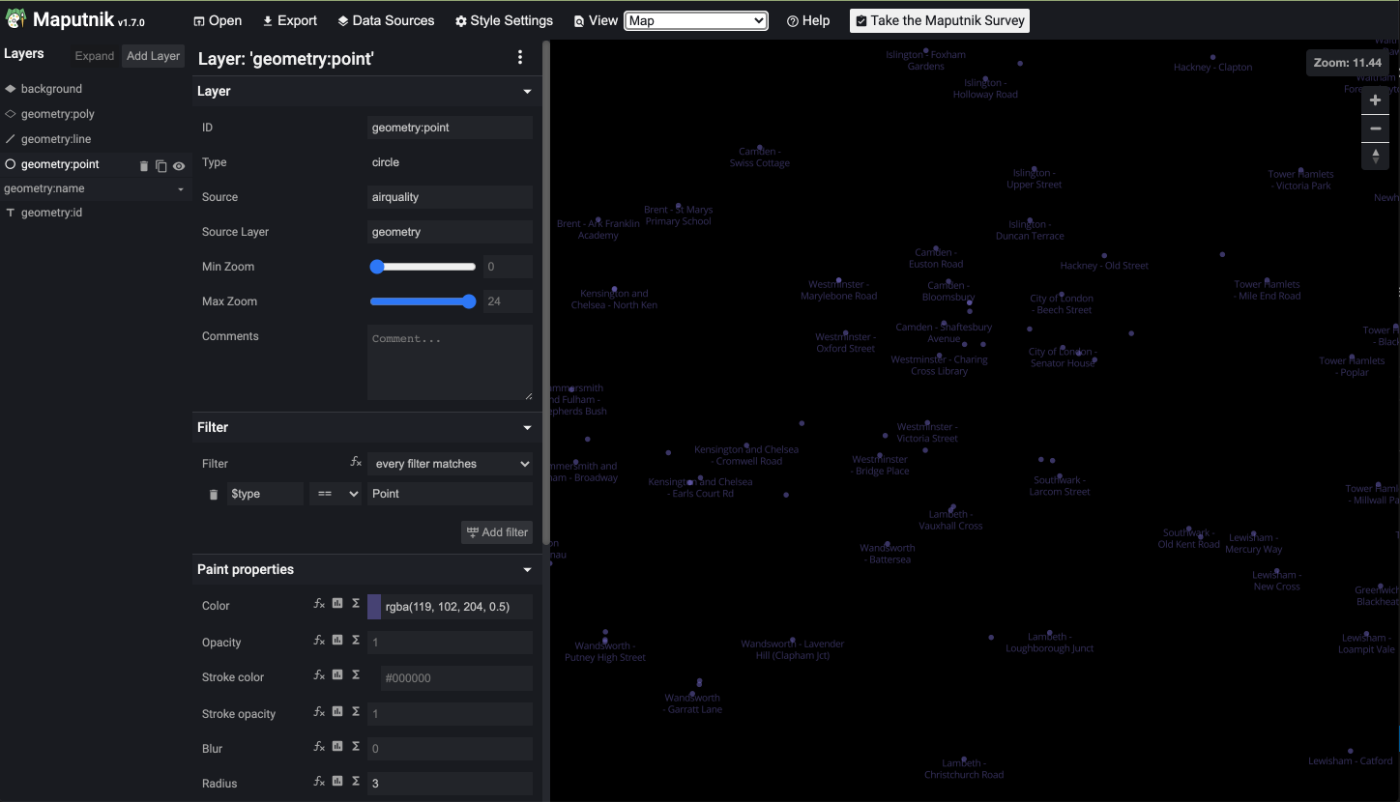
Task: Click the Comments text area
Action: point(450,362)
